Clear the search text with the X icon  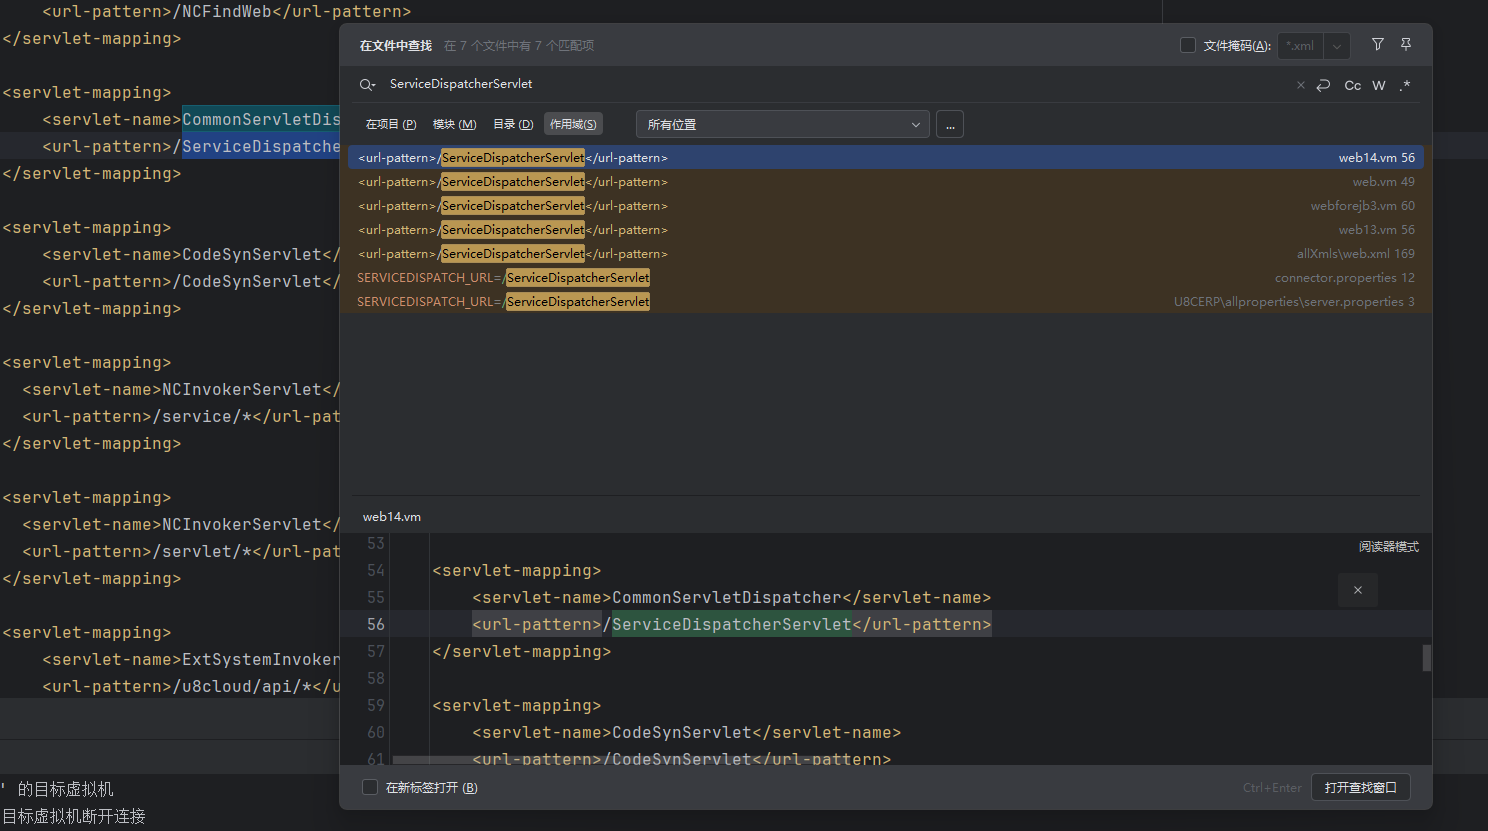[x=1300, y=85]
